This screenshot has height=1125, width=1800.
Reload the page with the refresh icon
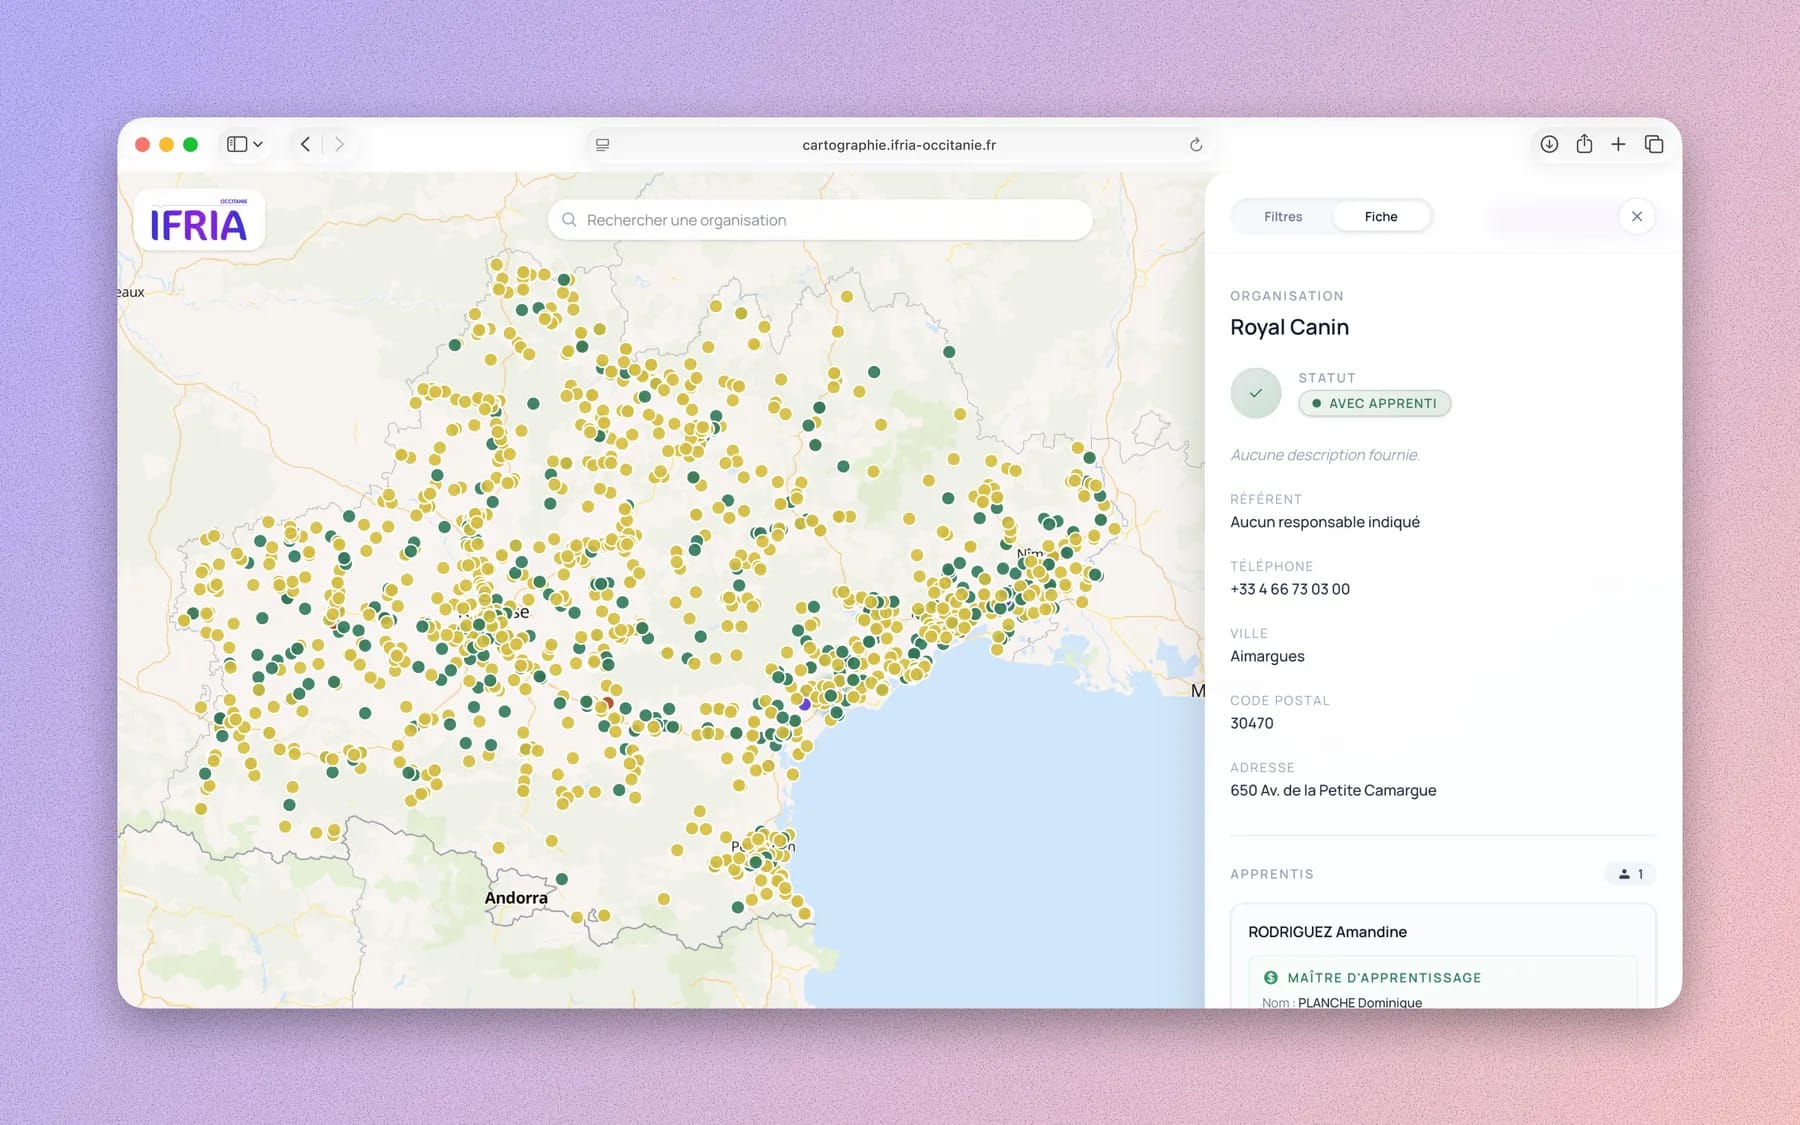pyautogui.click(x=1195, y=145)
